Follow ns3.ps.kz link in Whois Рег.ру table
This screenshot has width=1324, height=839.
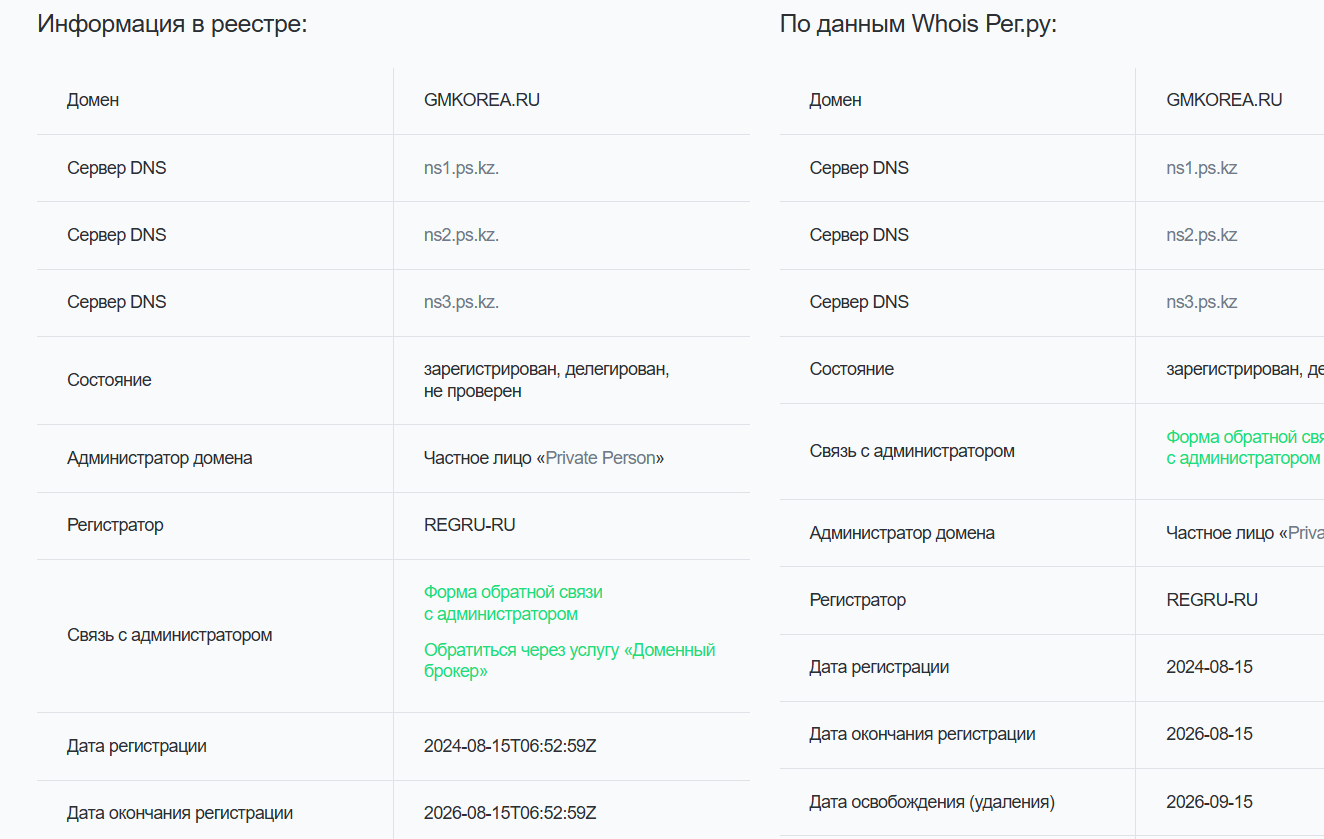1201,302
